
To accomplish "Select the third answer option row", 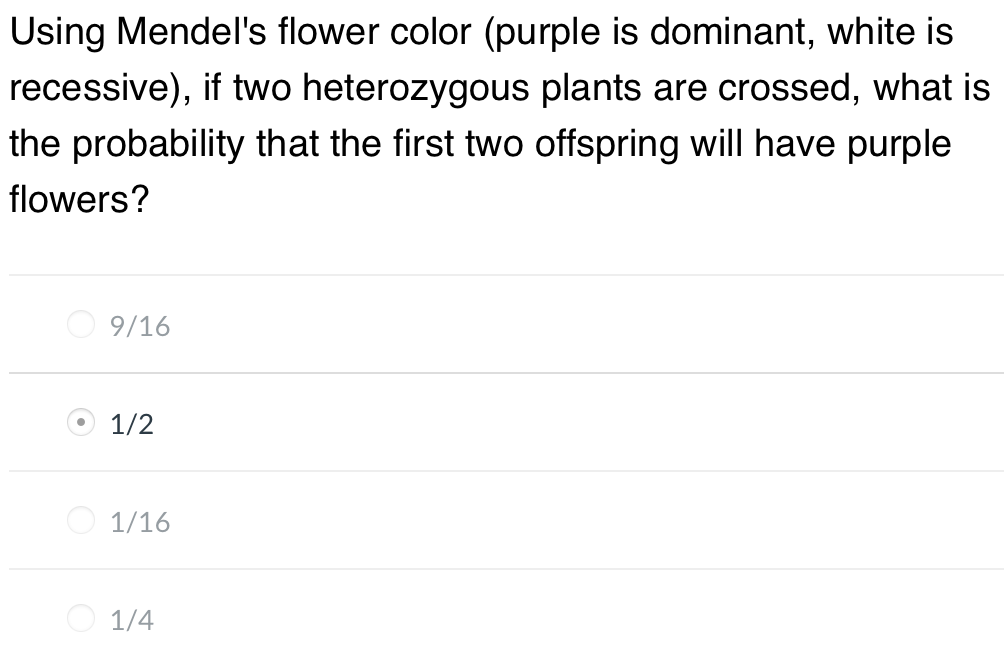I will (x=400, y=520).
